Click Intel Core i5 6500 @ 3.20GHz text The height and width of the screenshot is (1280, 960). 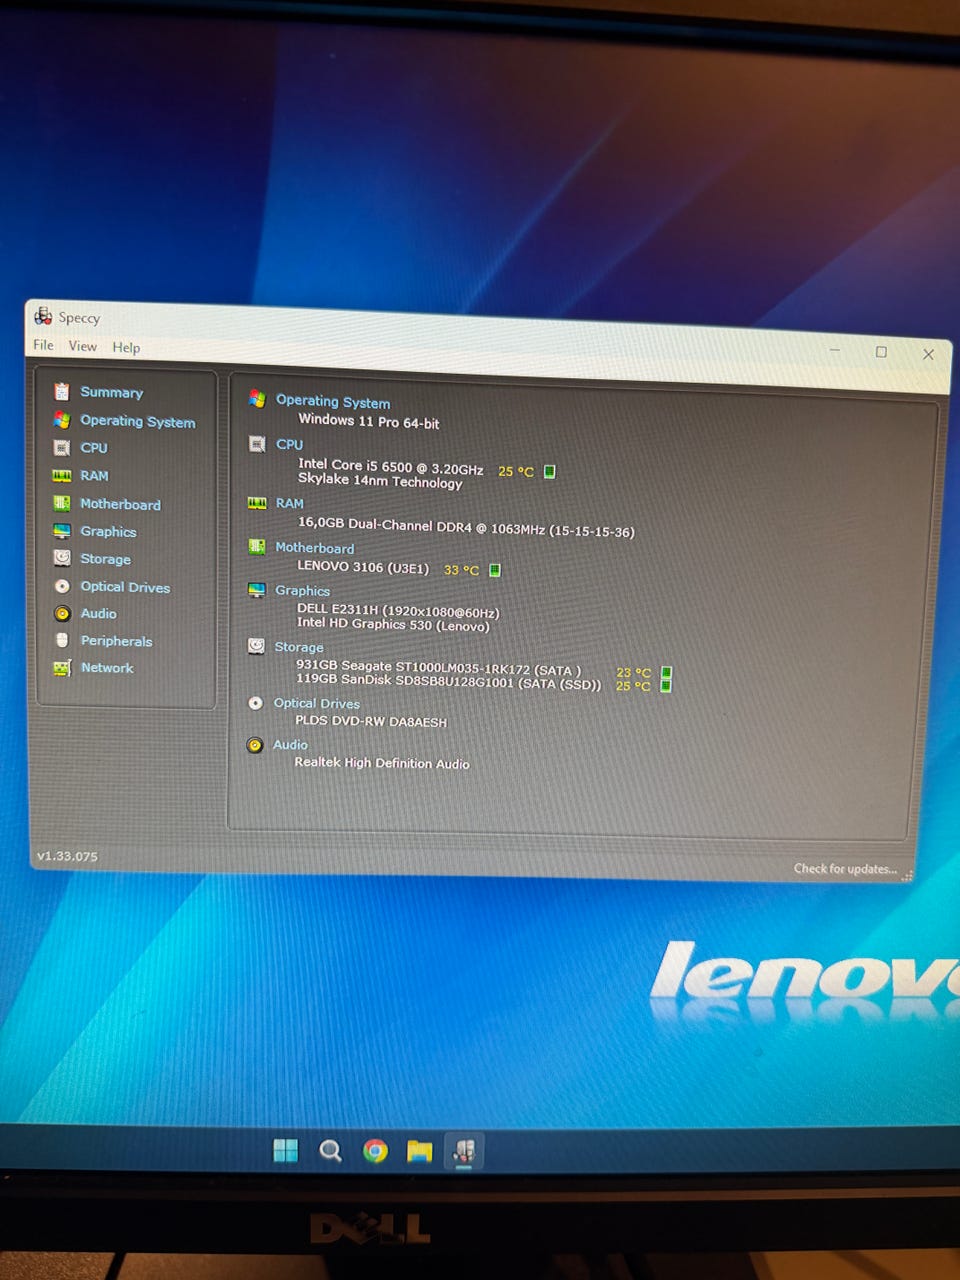[390, 466]
